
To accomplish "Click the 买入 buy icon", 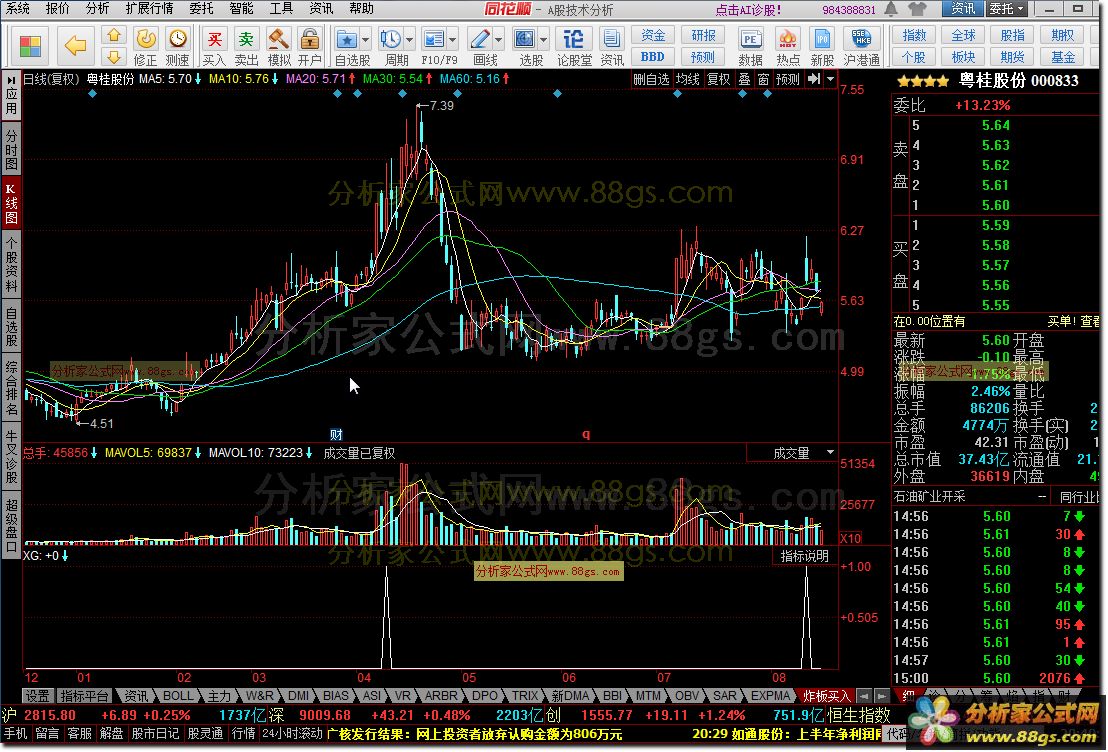I will coord(214,47).
